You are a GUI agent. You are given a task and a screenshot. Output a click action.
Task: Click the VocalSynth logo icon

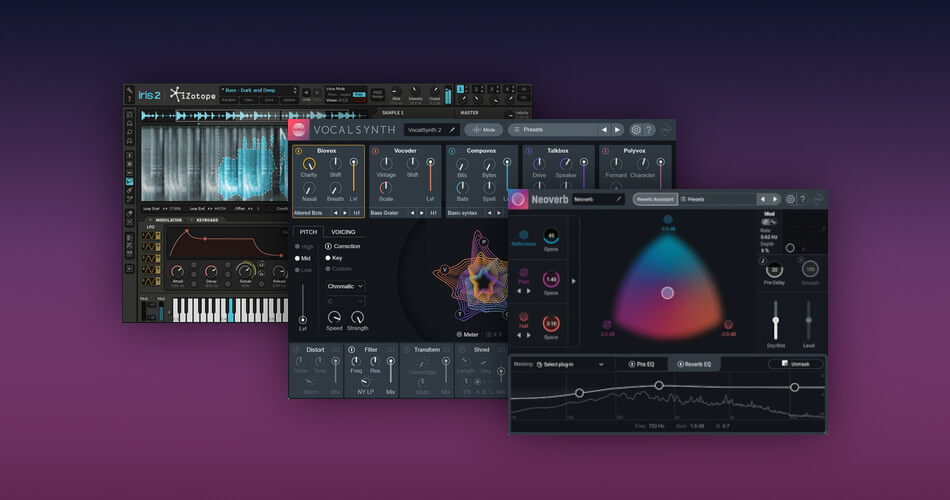pos(298,129)
